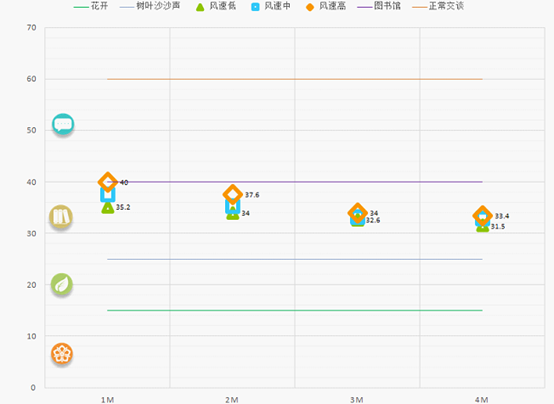Click the orange diamond marker at 1M

click(x=107, y=182)
